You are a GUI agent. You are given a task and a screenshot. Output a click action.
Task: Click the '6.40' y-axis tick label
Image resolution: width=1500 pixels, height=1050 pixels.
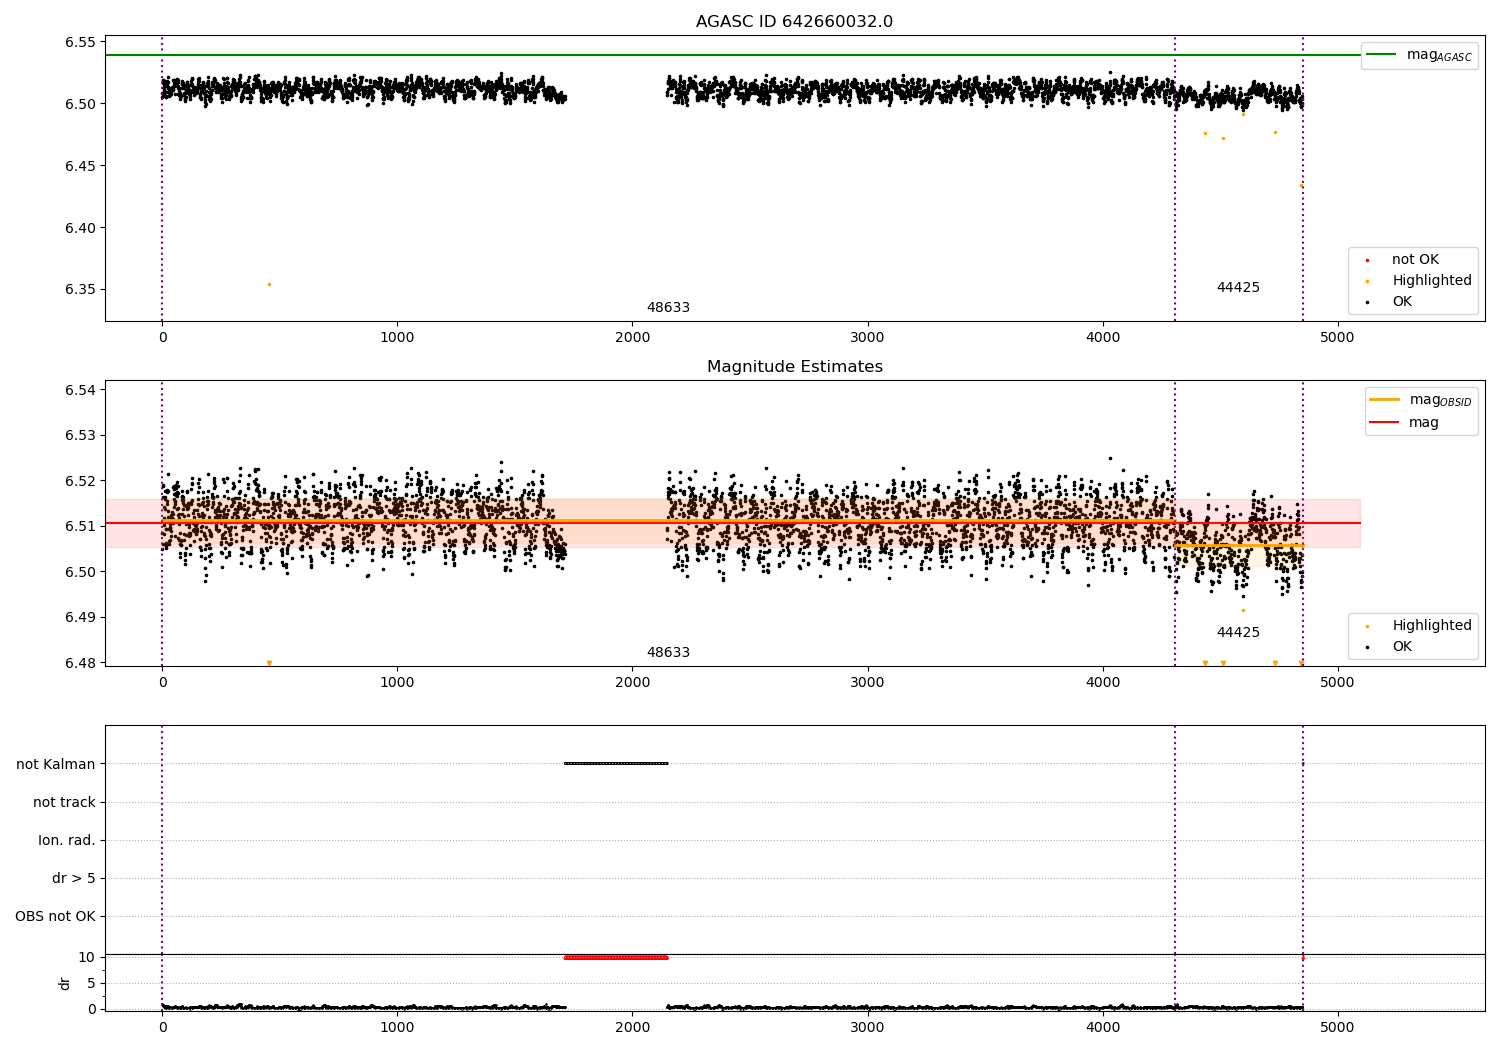tap(80, 228)
